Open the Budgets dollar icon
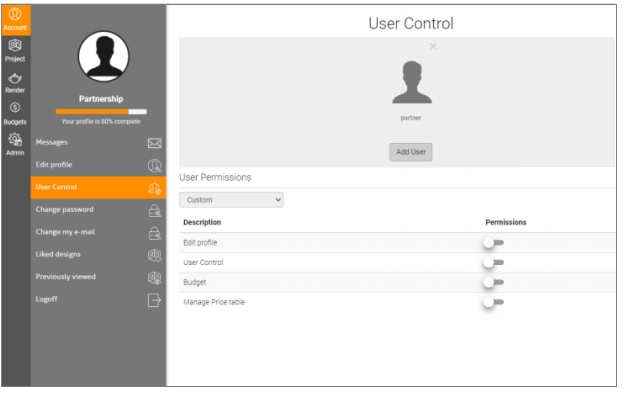This screenshot has width=633, height=397. pyautogui.click(x=15, y=107)
